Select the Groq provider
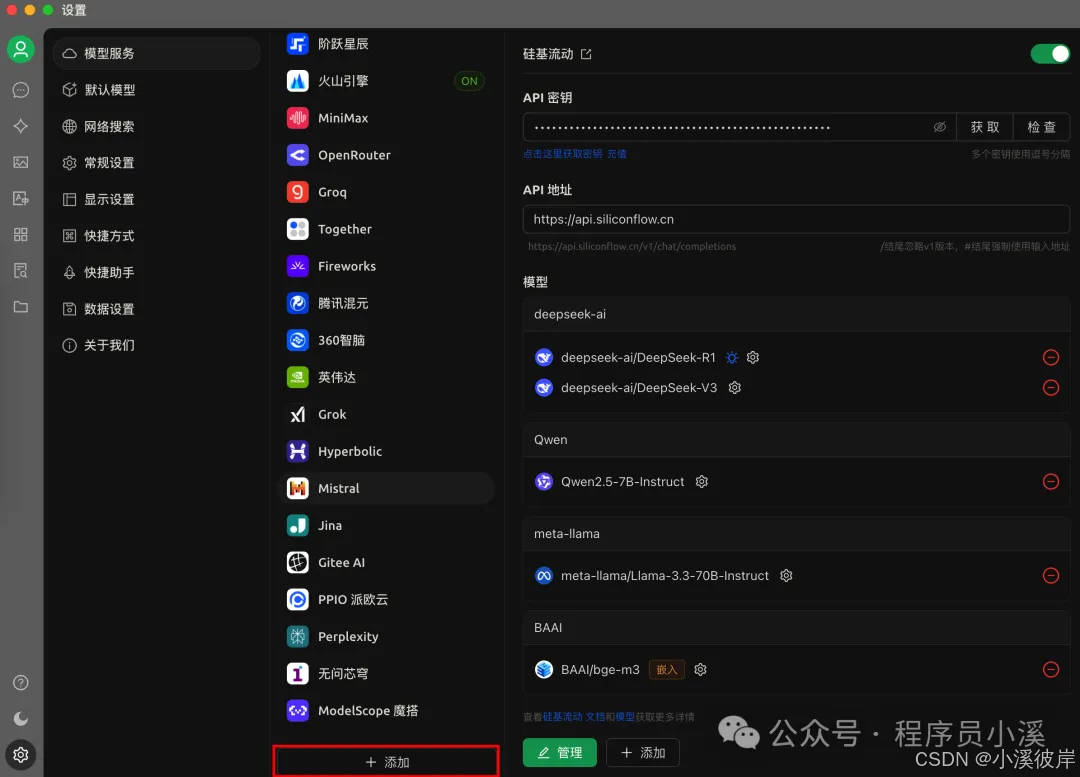Screen dimensions: 1080x777 (x=386, y=192)
